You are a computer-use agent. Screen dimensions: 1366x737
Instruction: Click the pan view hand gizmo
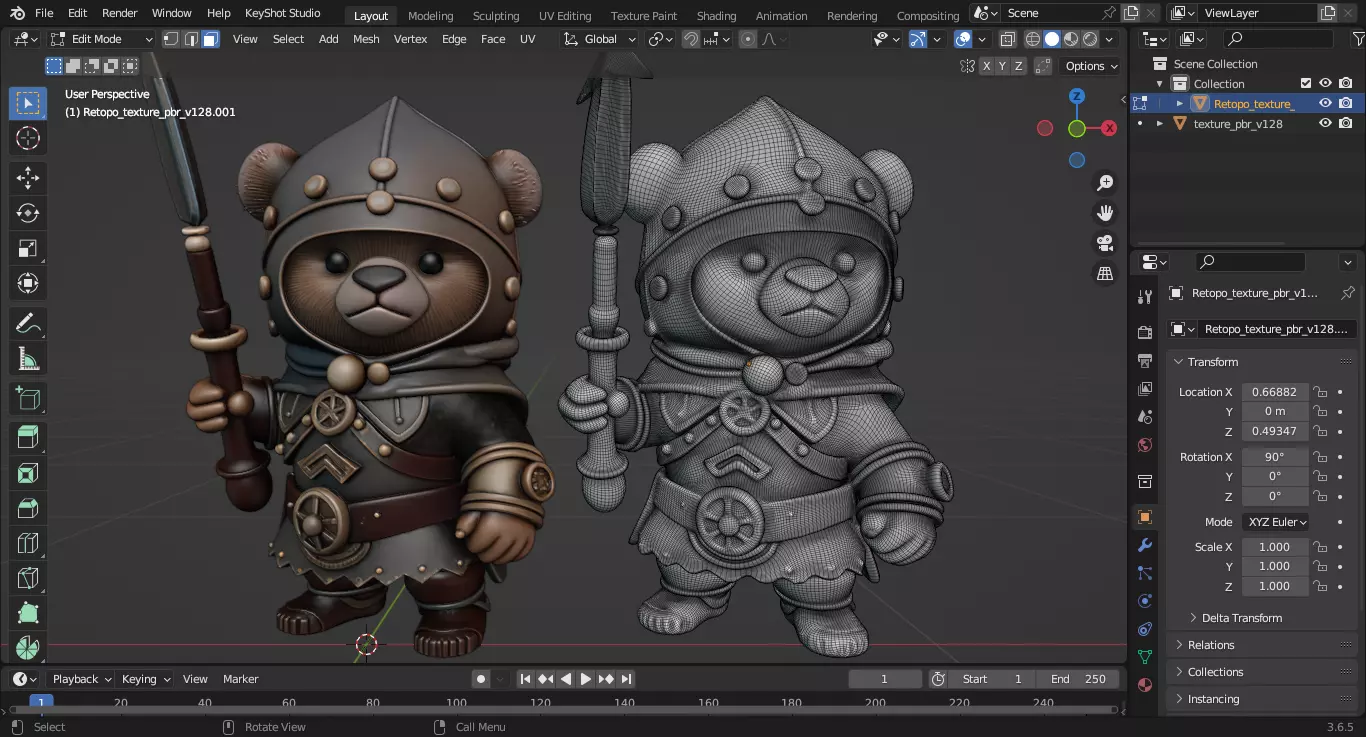tap(1105, 213)
